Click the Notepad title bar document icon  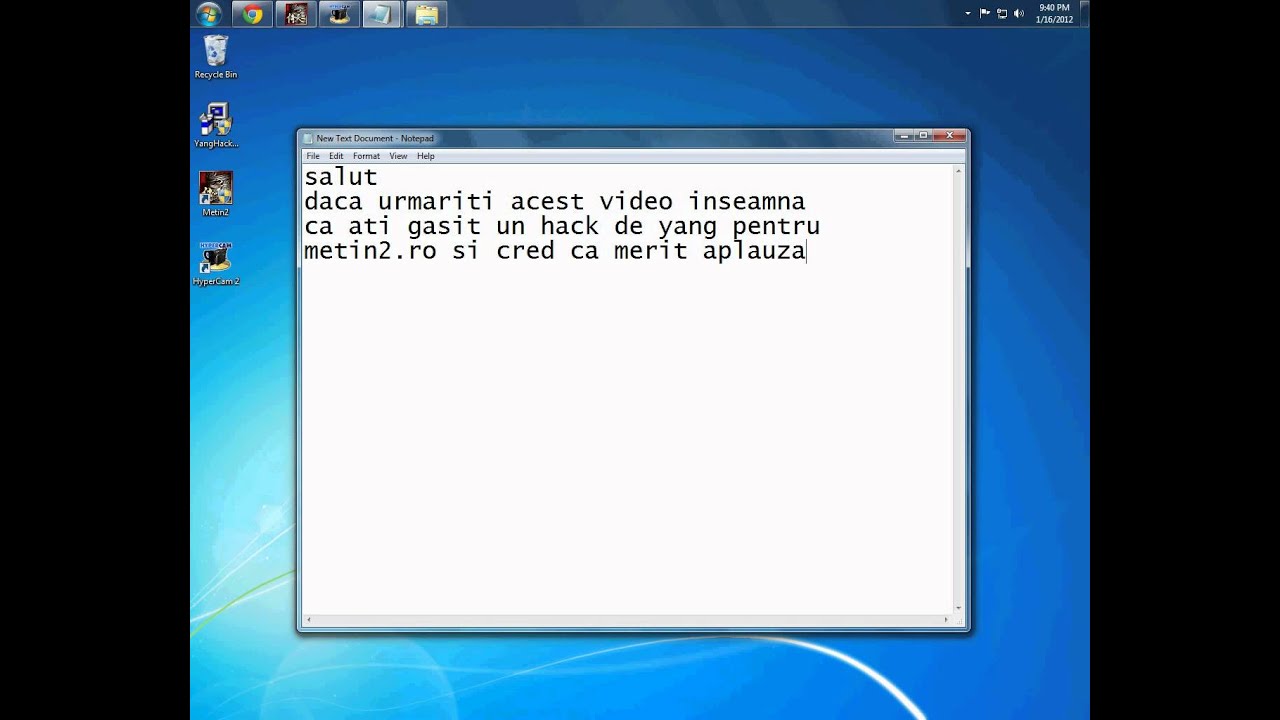308,138
